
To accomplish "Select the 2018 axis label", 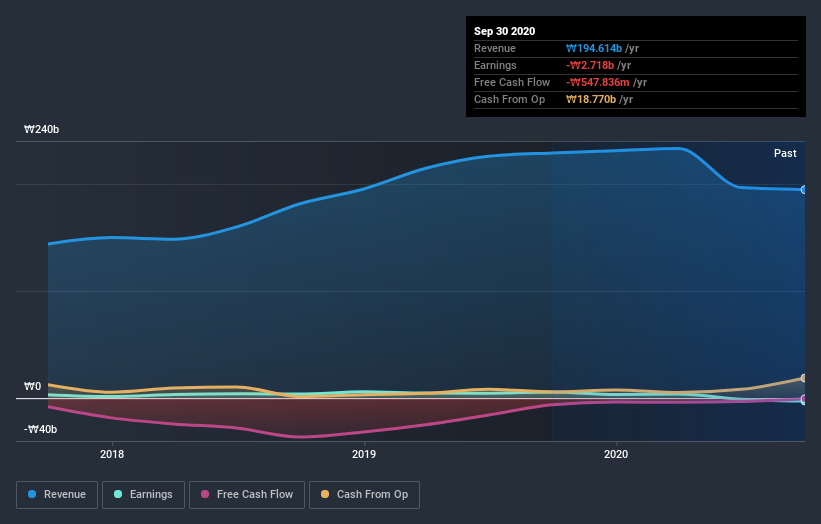I will [x=112, y=454].
